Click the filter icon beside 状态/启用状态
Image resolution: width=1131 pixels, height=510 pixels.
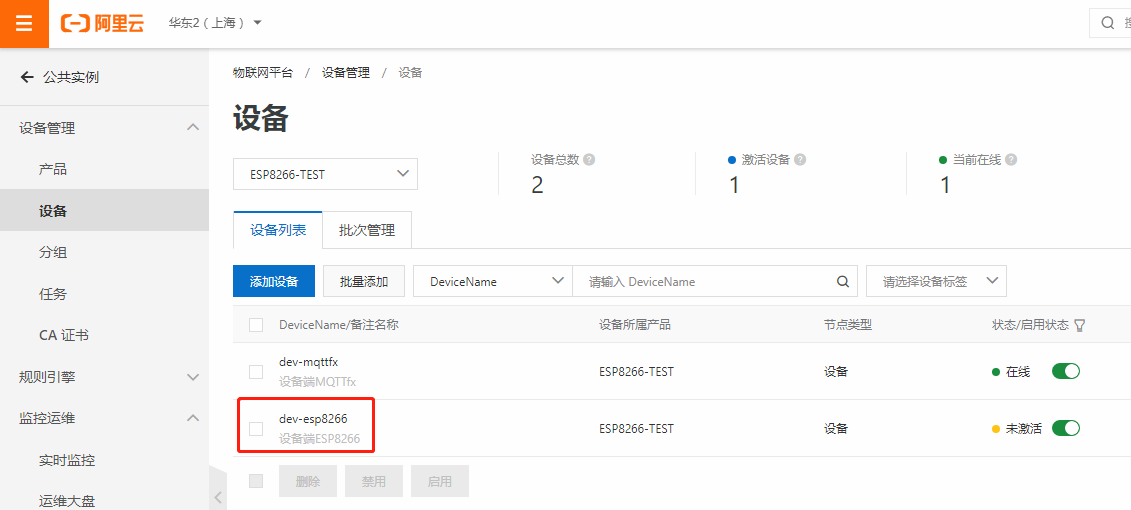click(x=1080, y=325)
